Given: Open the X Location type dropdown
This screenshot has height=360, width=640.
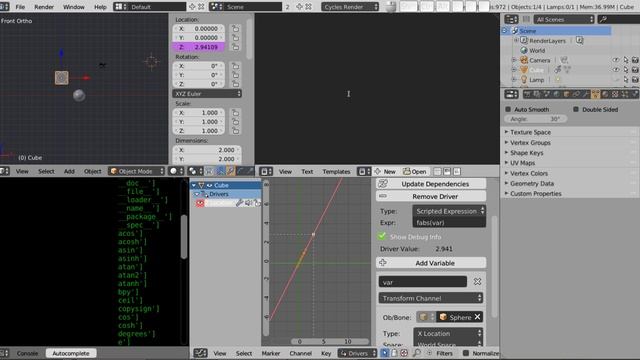Looking at the screenshot, I should tap(448, 333).
